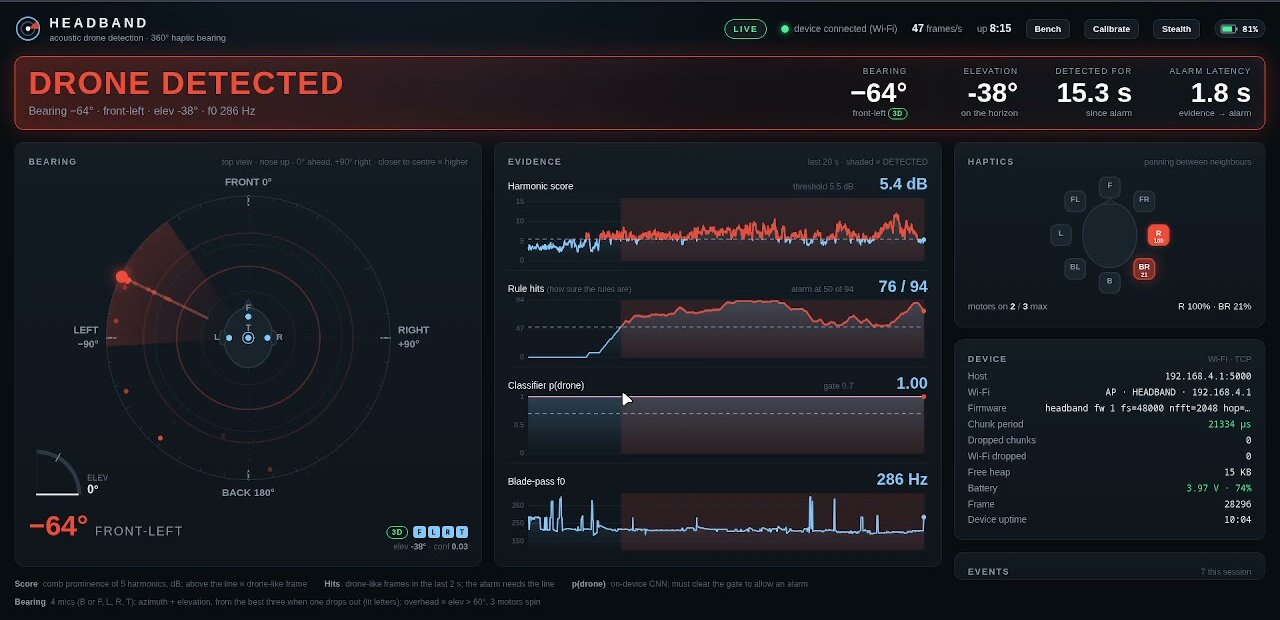Click the elevation arc gauge
The width and height of the screenshot is (1280, 620).
(x=57, y=472)
